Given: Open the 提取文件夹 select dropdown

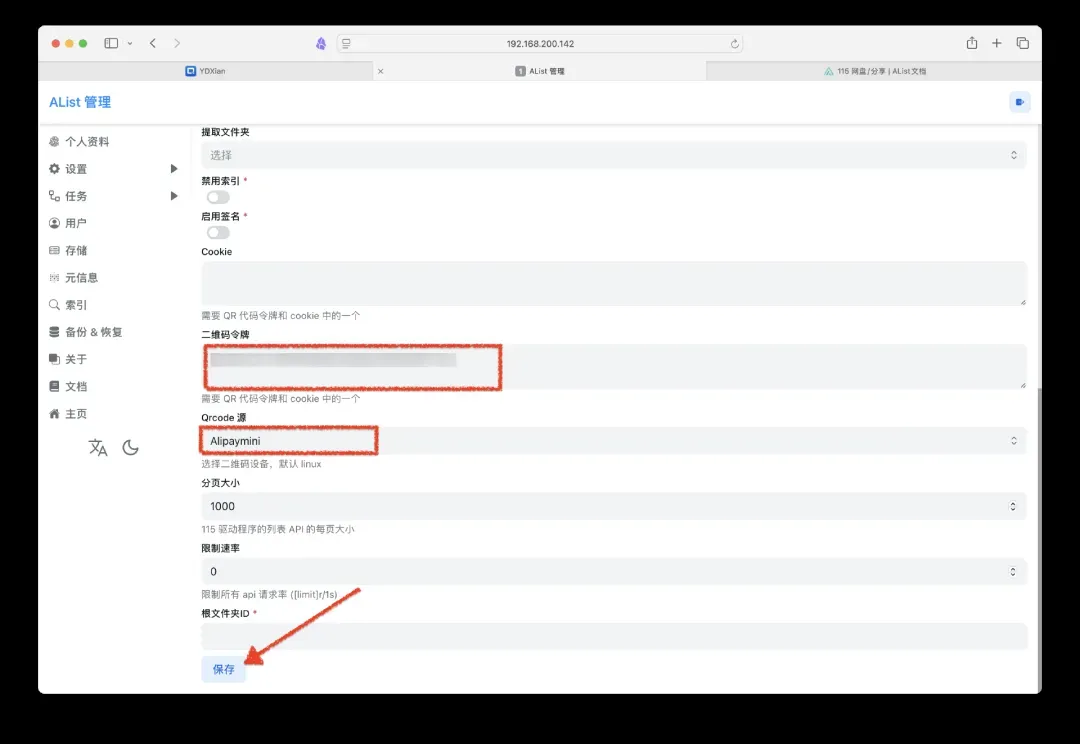Looking at the screenshot, I should coord(614,155).
